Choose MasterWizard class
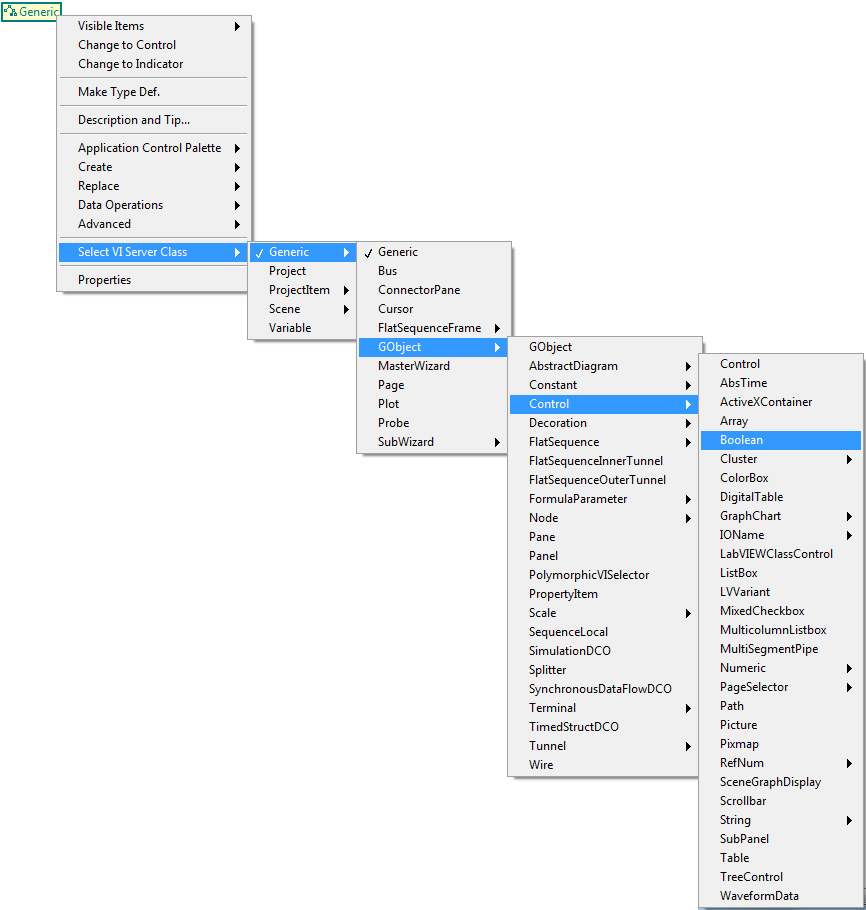The height and width of the screenshot is (910, 866). pos(434,366)
